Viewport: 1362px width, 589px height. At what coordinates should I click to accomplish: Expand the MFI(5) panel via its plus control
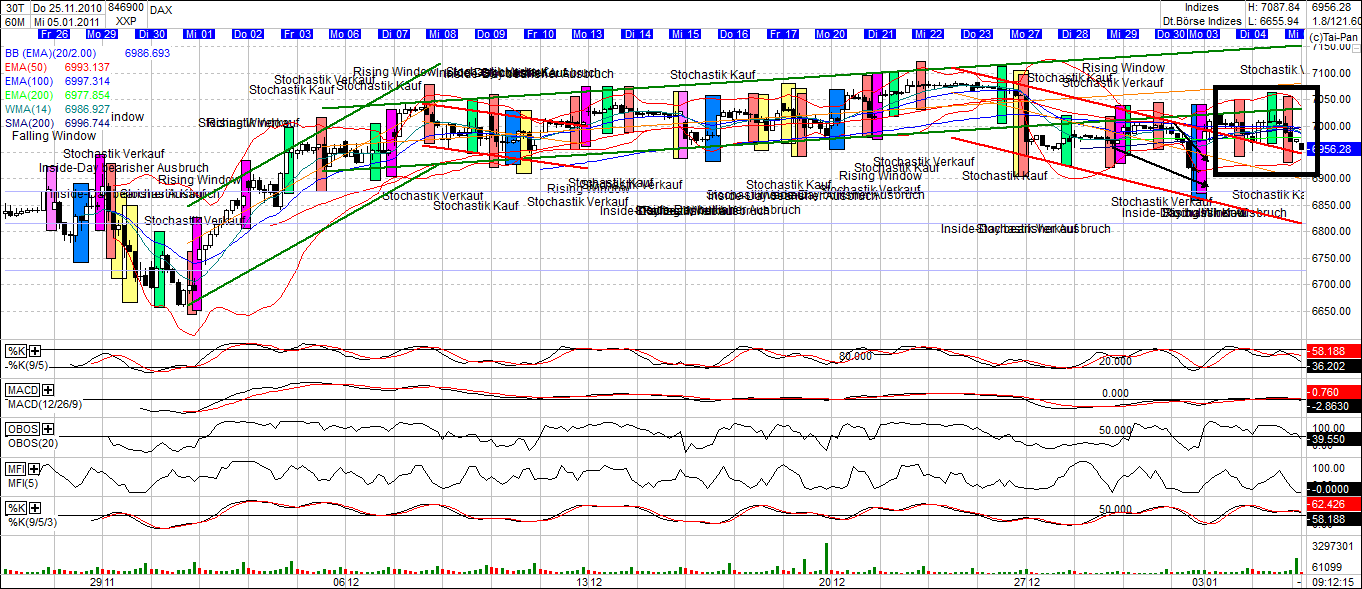click(x=33, y=467)
